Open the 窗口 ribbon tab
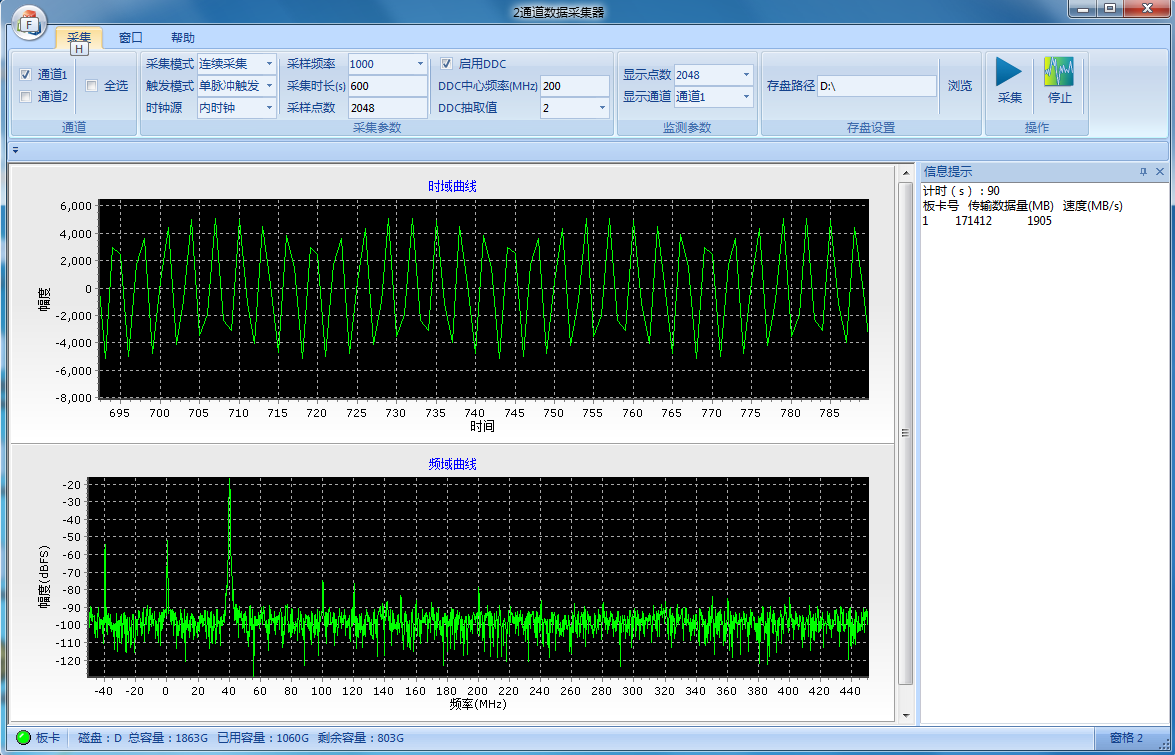Screen dimensions: 1175x755 (x=130, y=37)
